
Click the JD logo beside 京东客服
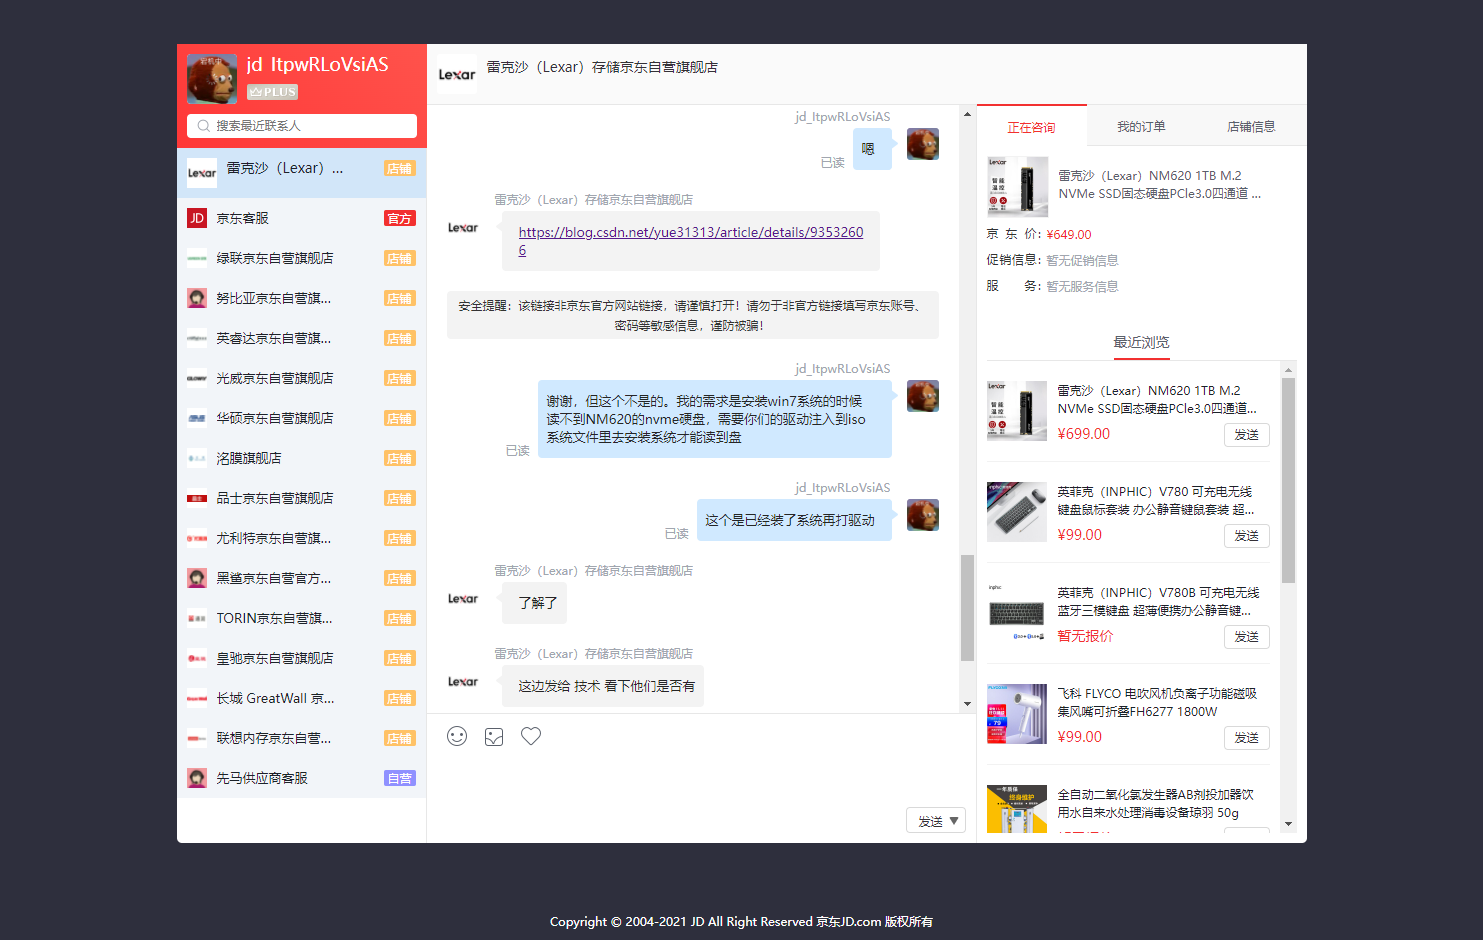(x=197, y=218)
